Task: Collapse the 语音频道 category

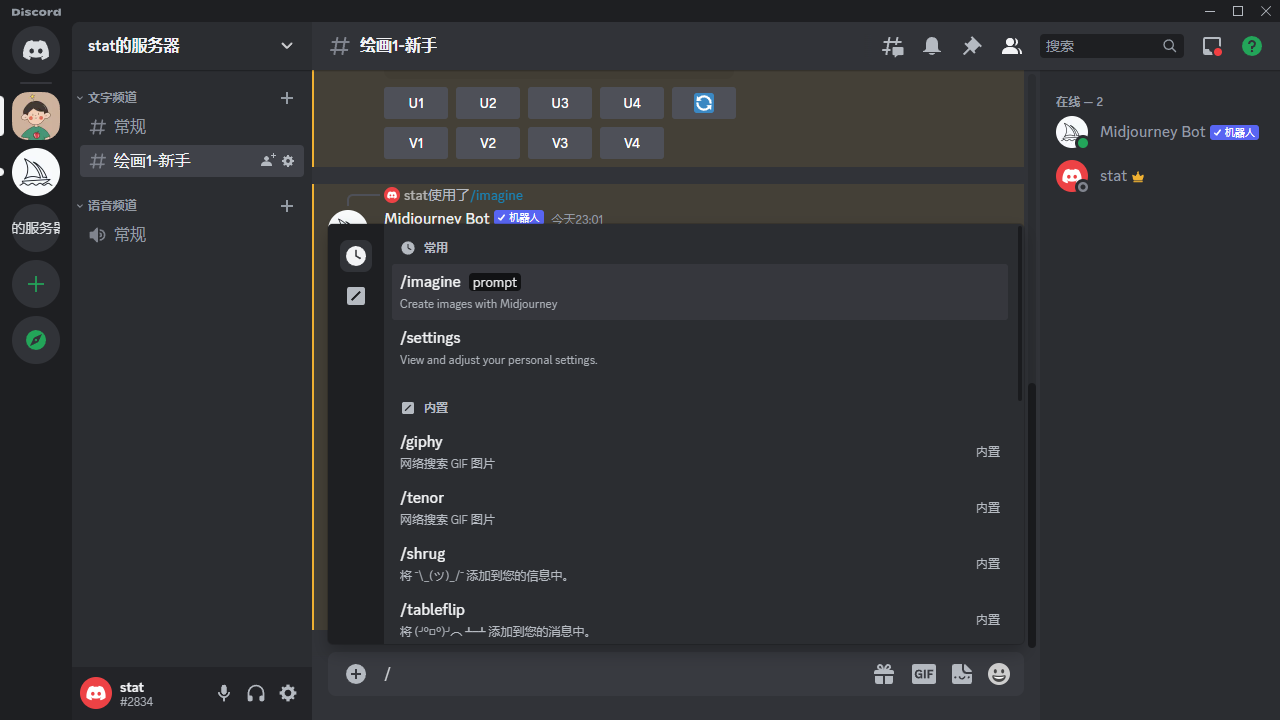Action: [x=107, y=205]
